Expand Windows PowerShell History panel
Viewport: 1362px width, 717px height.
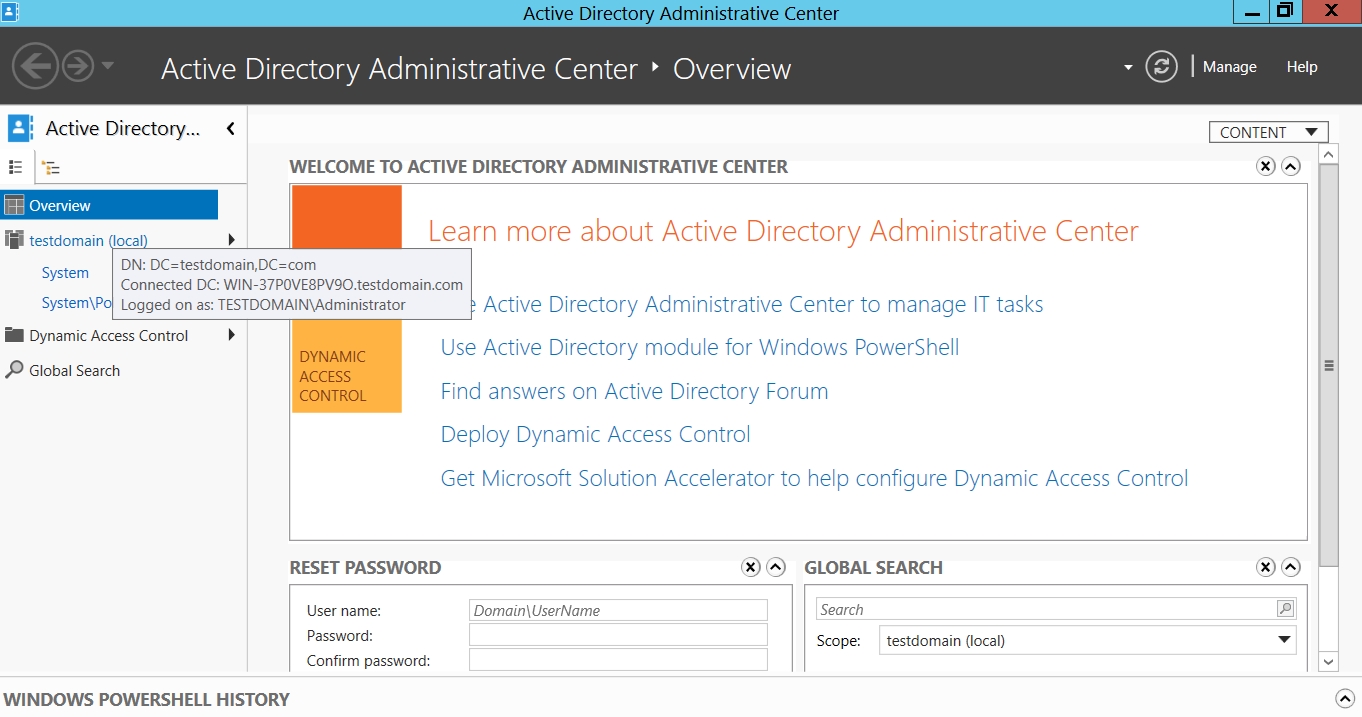tap(1343, 699)
